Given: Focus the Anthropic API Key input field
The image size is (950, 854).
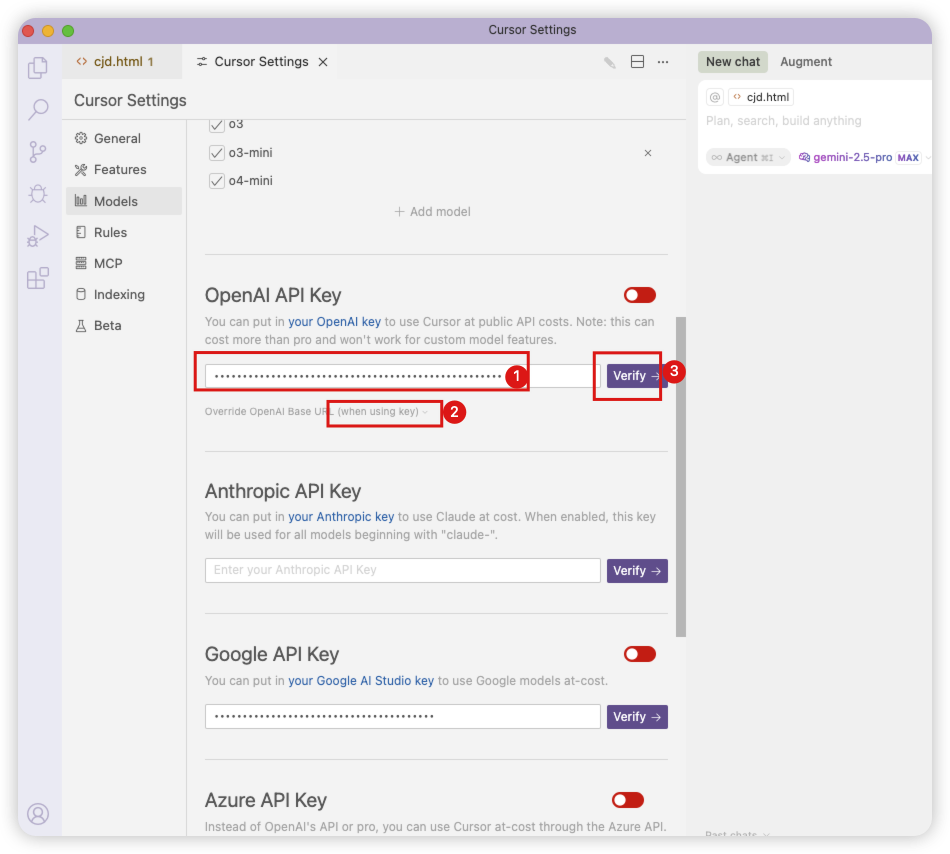Looking at the screenshot, I should click(403, 571).
